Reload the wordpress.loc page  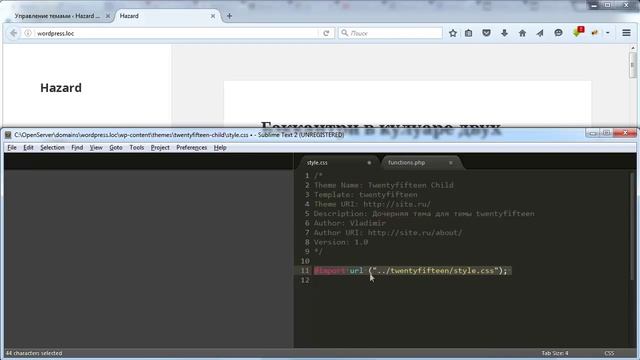coord(326,33)
